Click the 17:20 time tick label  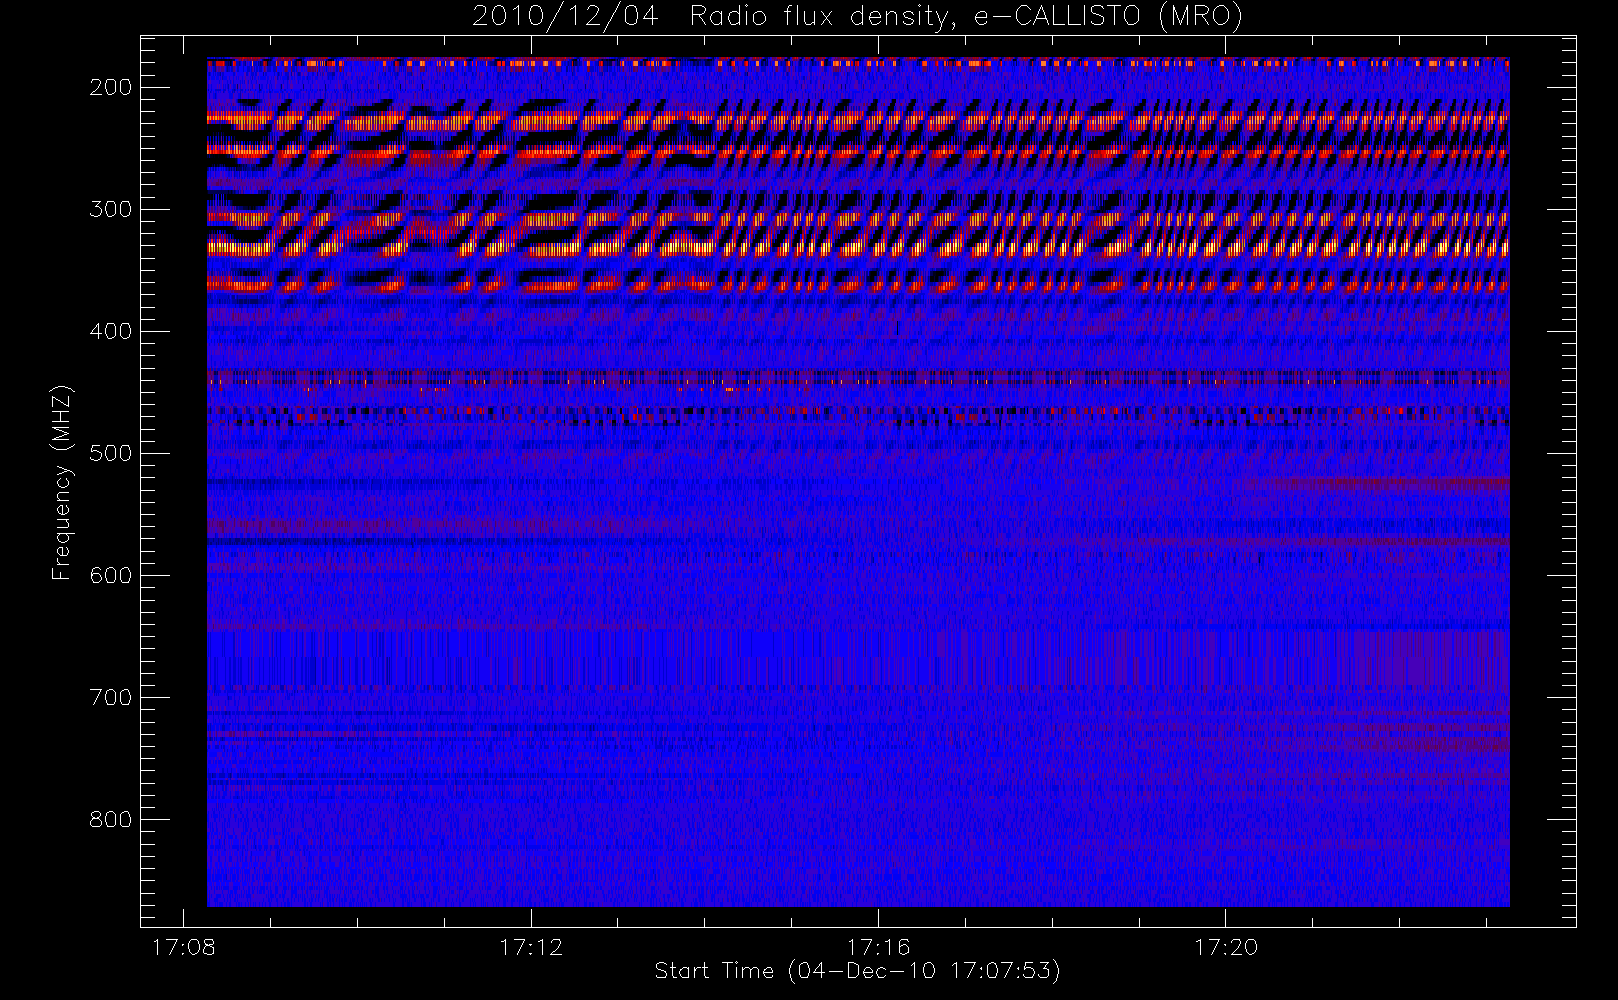[1226, 947]
